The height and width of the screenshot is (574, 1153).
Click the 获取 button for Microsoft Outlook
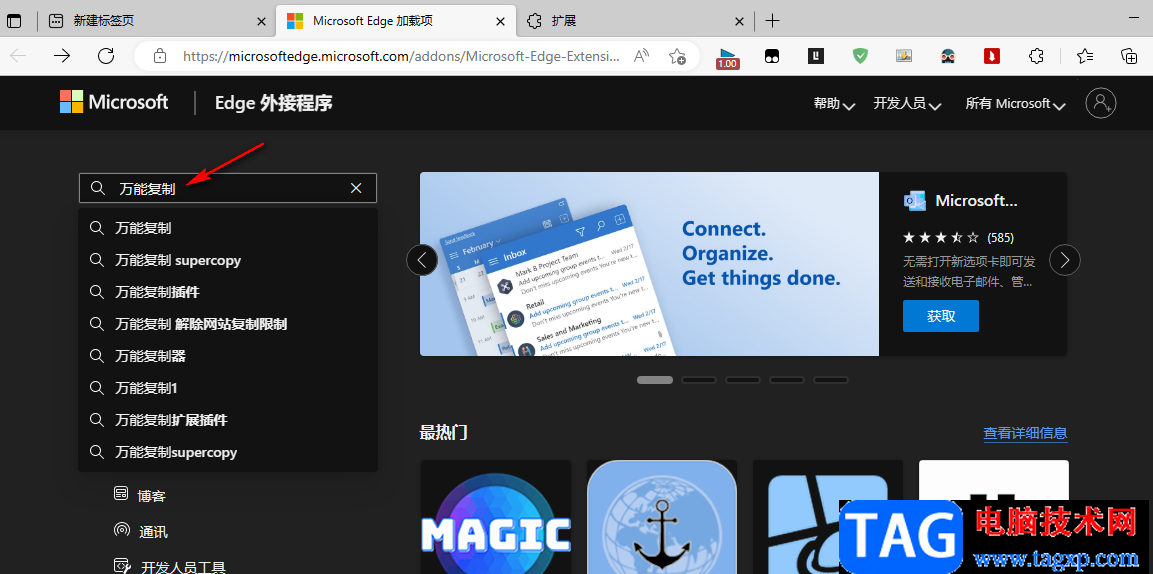click(940, 316)
